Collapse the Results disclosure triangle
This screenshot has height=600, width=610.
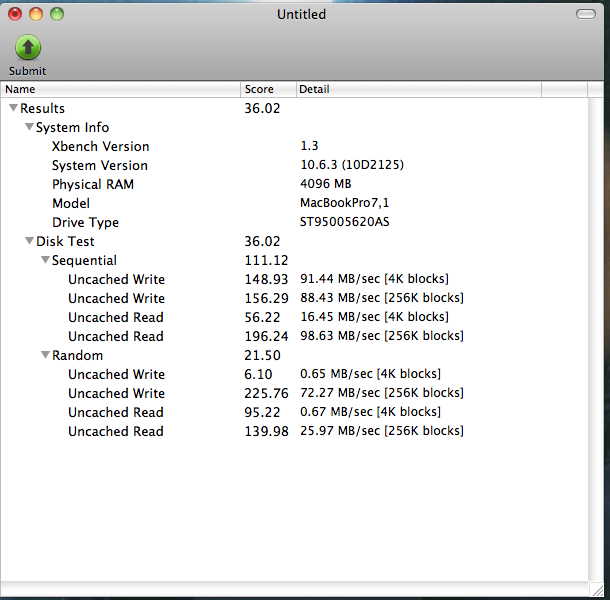(13, 108)
